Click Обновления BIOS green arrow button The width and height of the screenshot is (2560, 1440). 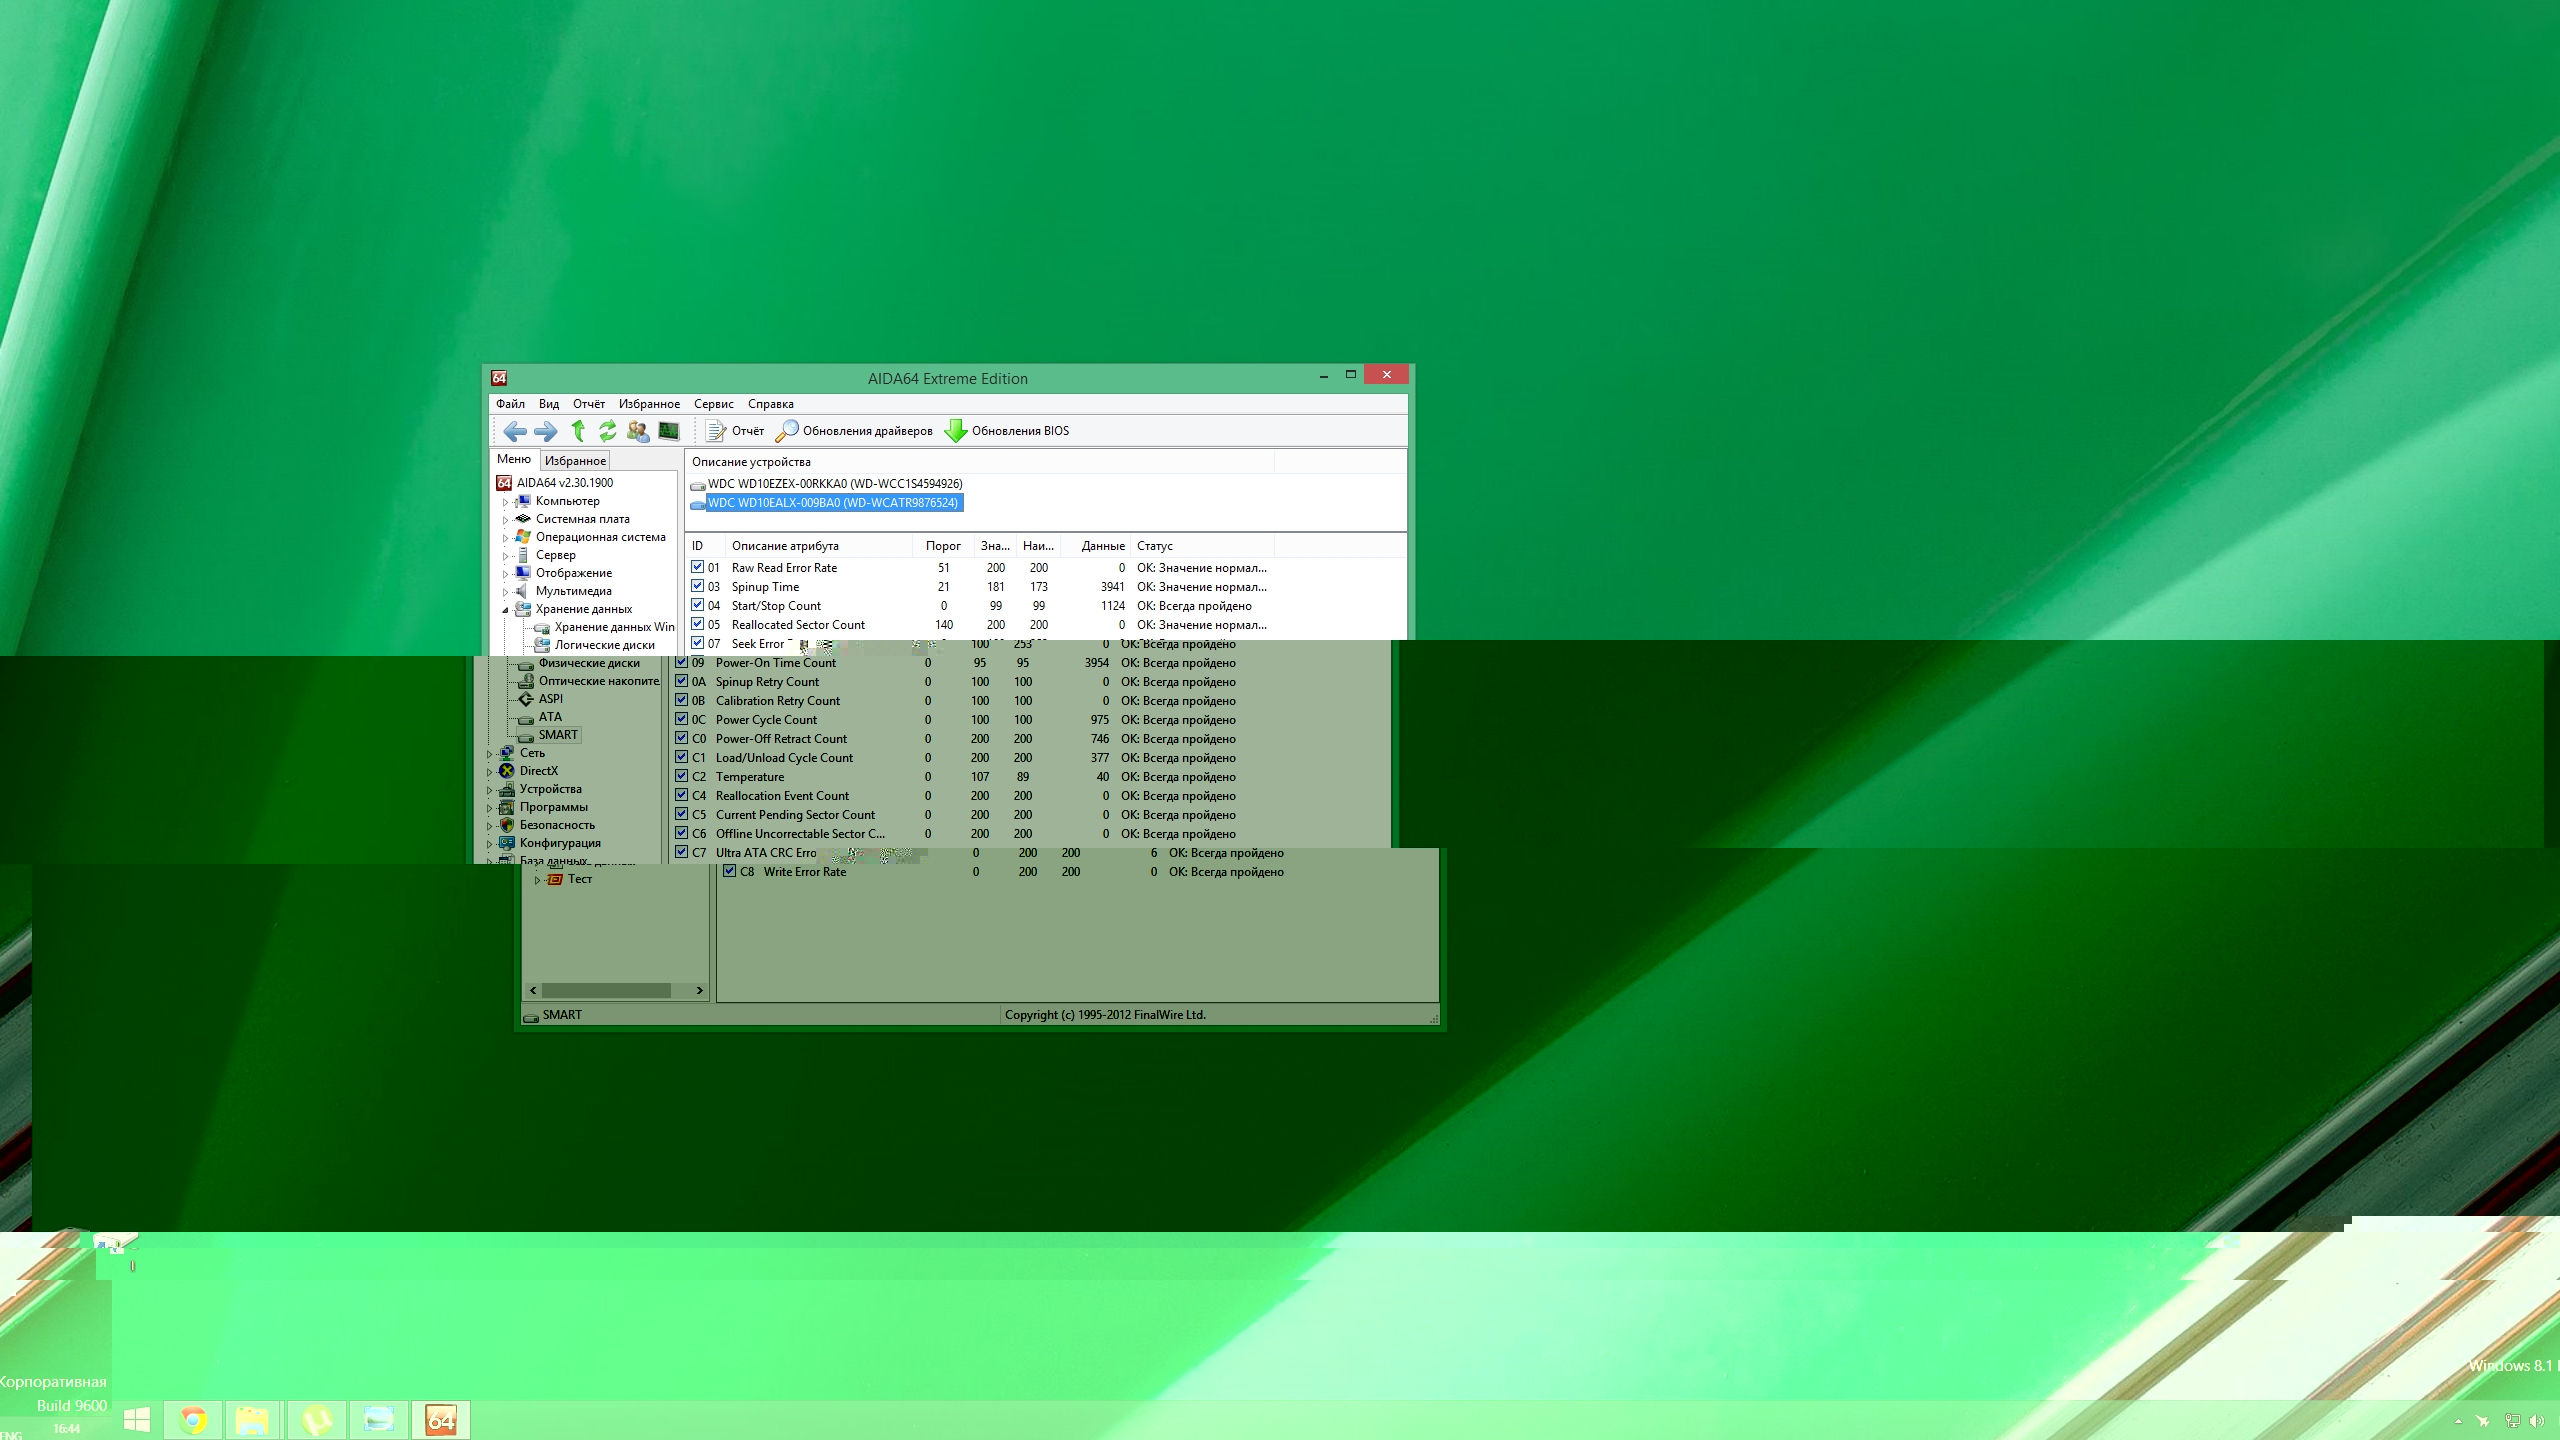click(1007, 431)
